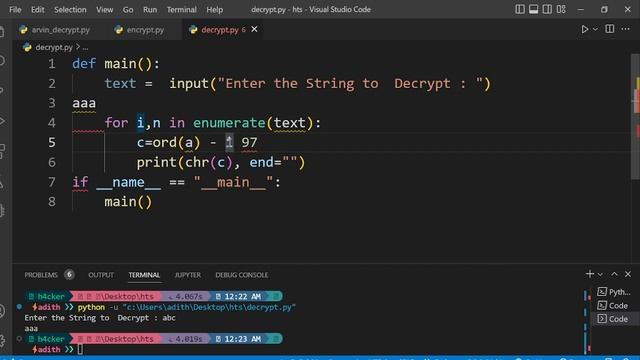Open the Run menu
Image resolution: width=640 pixels, height=360 pixels.
click(150, 9)
